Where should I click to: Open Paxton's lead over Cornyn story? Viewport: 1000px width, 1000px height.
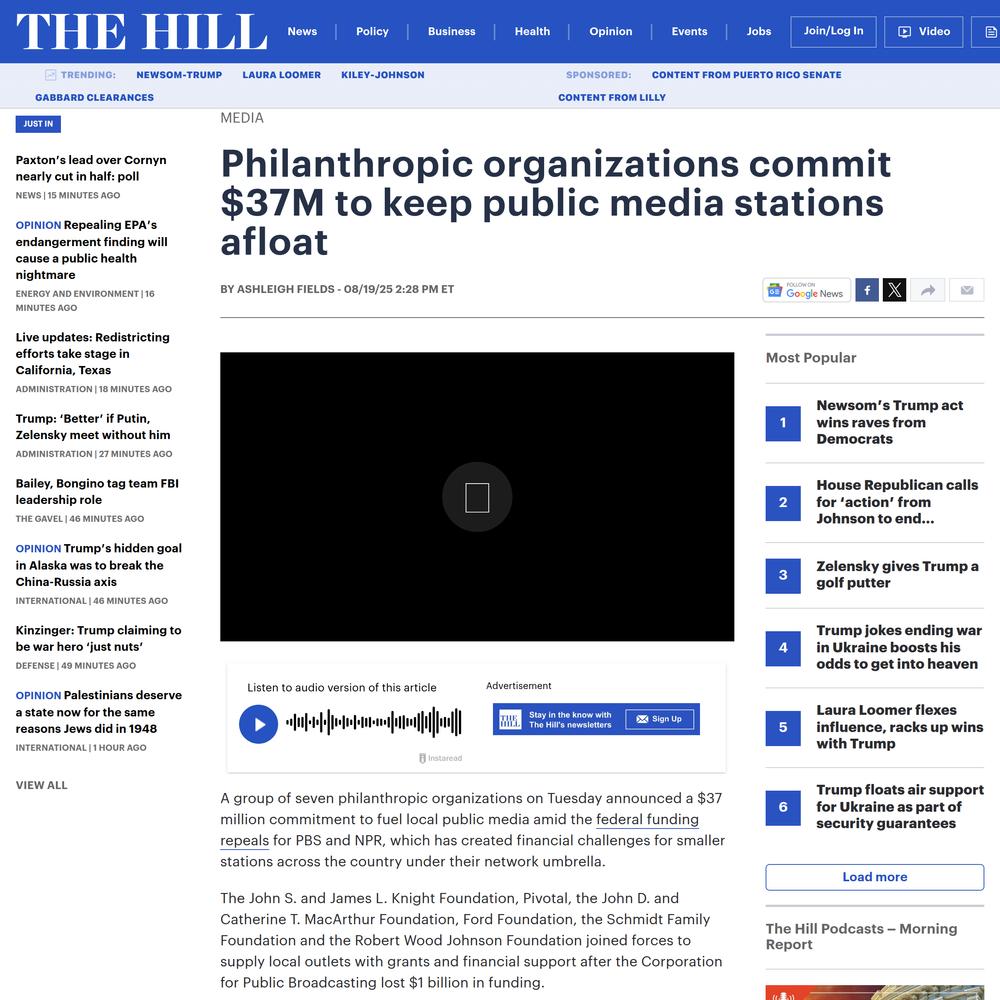pyautogui.click(x=91, y=168)
